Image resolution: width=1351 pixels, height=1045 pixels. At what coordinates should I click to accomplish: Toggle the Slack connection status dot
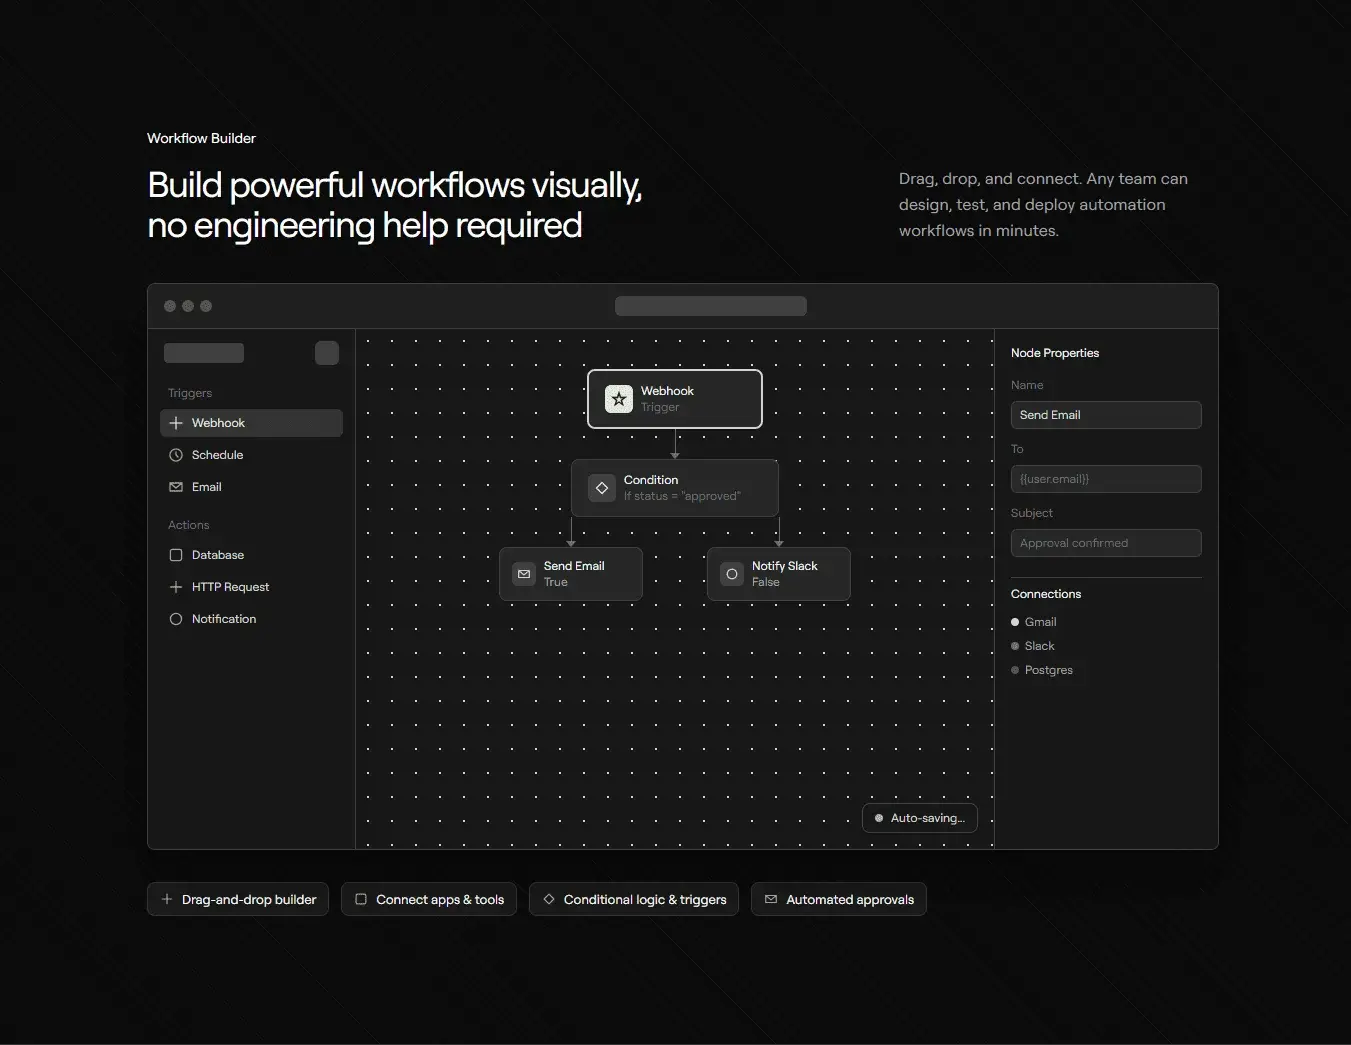pos(1015,646)
